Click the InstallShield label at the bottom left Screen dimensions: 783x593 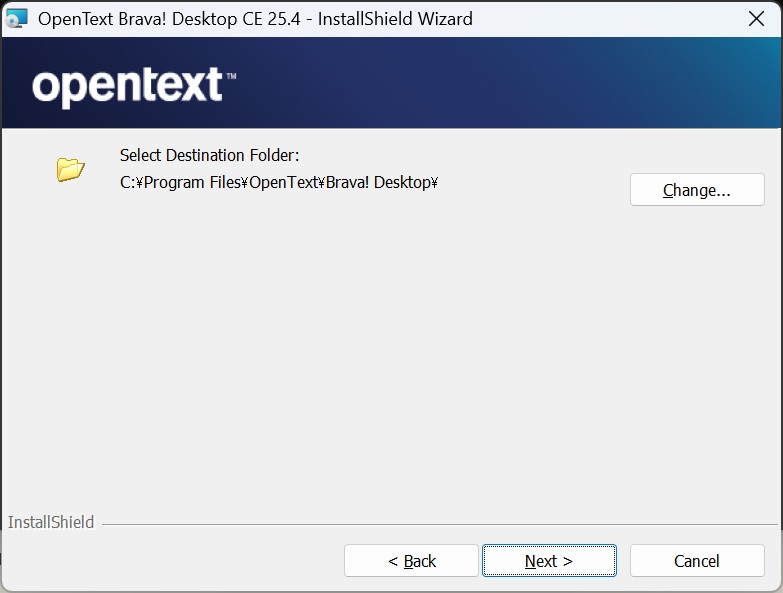coord(51,522)
